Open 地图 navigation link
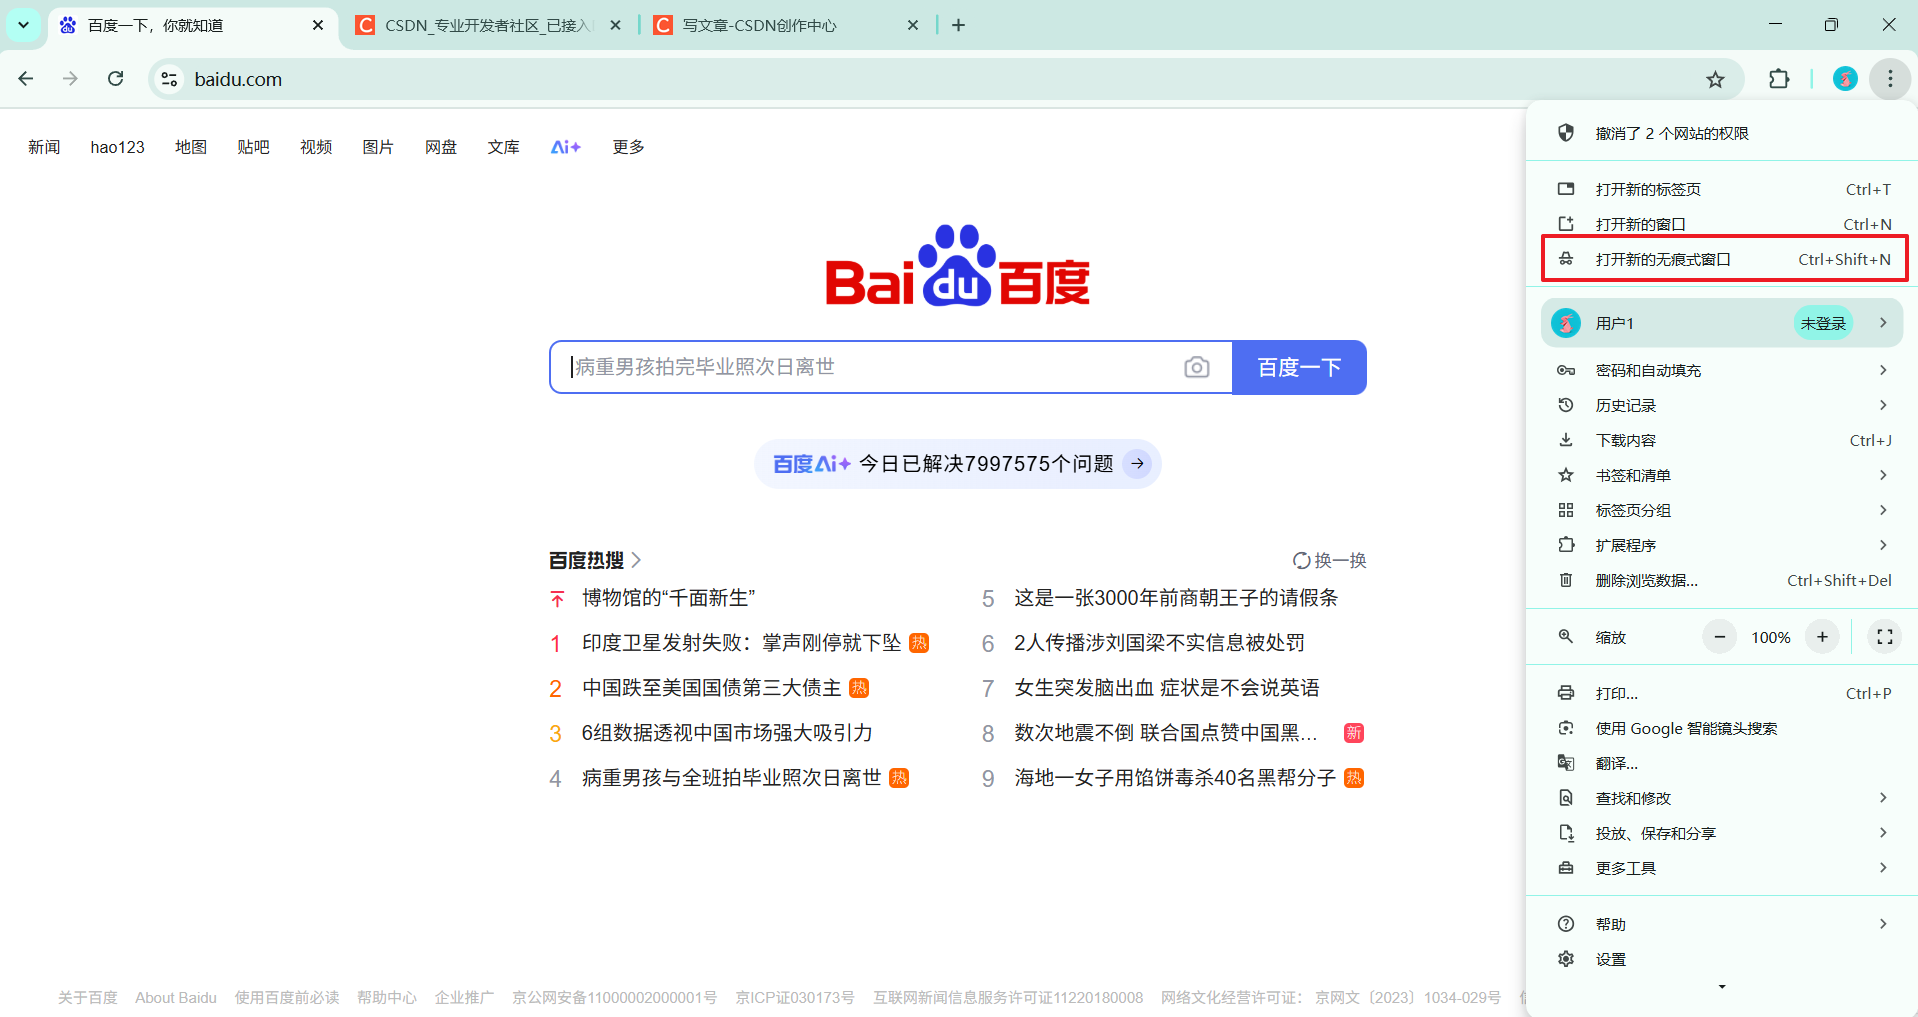Viewport: 1918px width, 1017px height. pyautogui.click(x=191, y=147)
